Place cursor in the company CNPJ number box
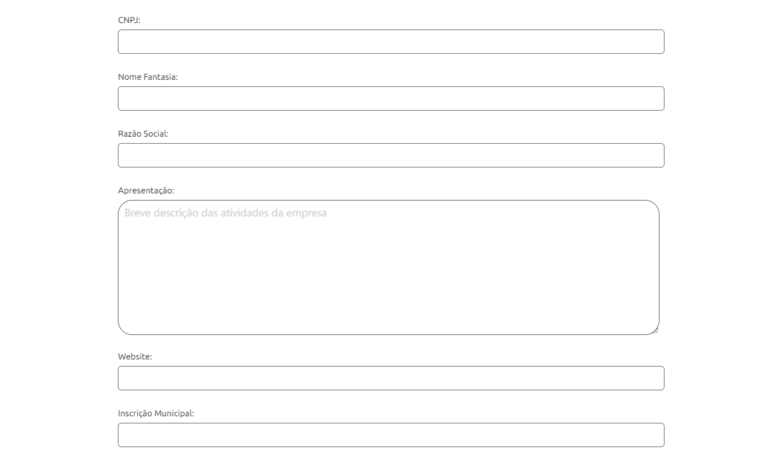768x463 pixels. click(391, 42)
